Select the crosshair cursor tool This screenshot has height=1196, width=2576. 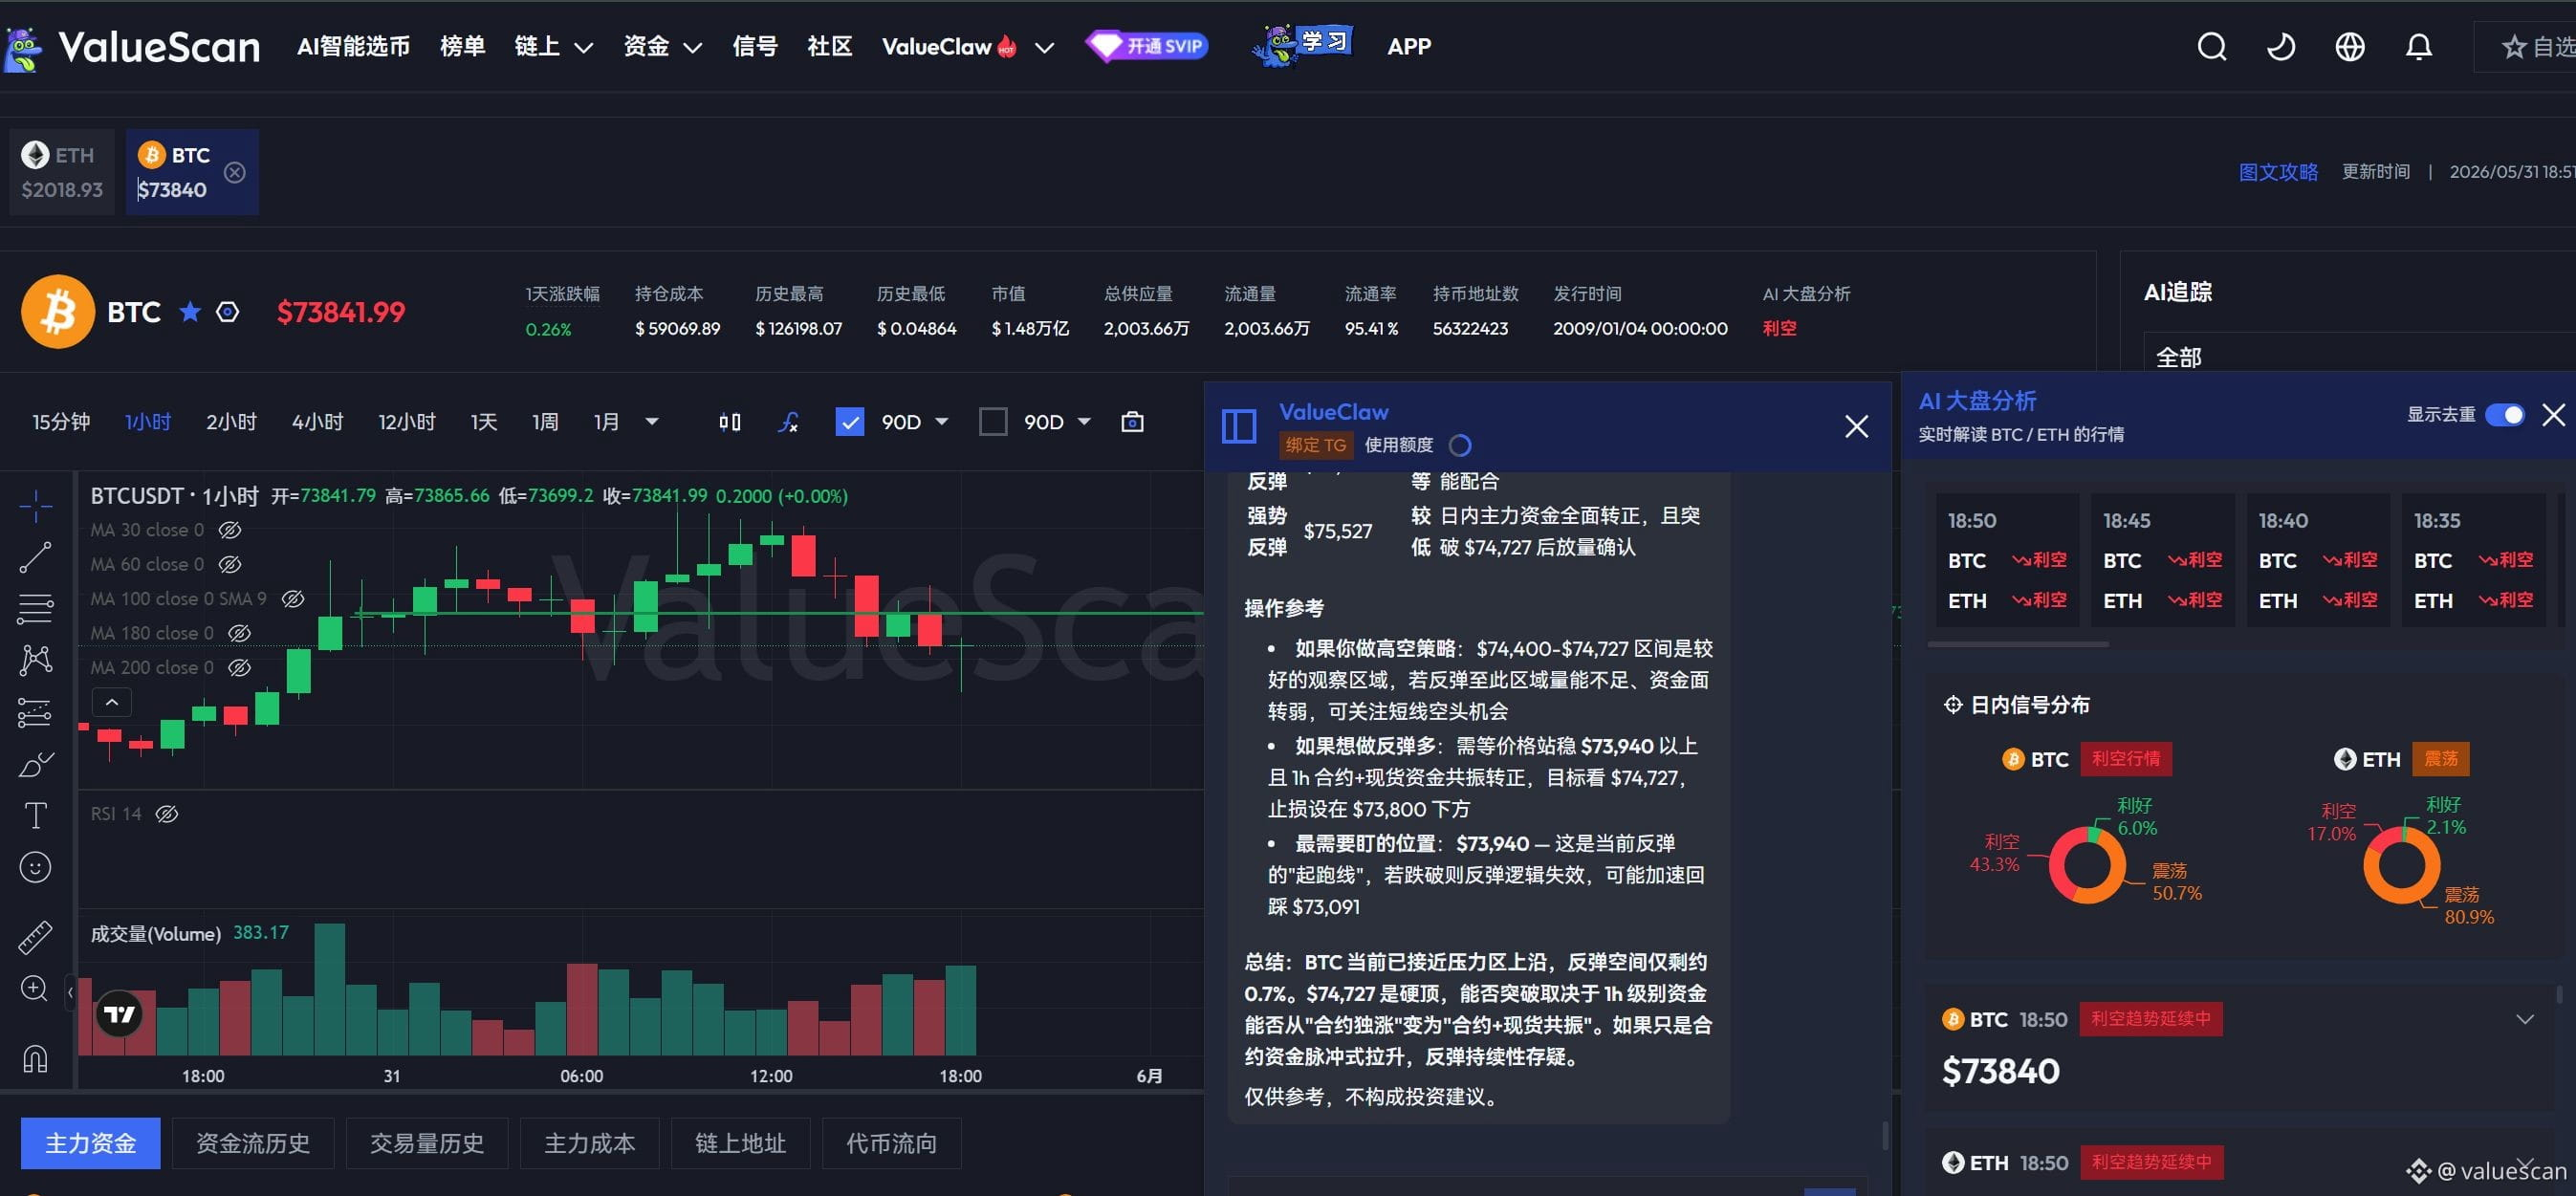[35, 506]
